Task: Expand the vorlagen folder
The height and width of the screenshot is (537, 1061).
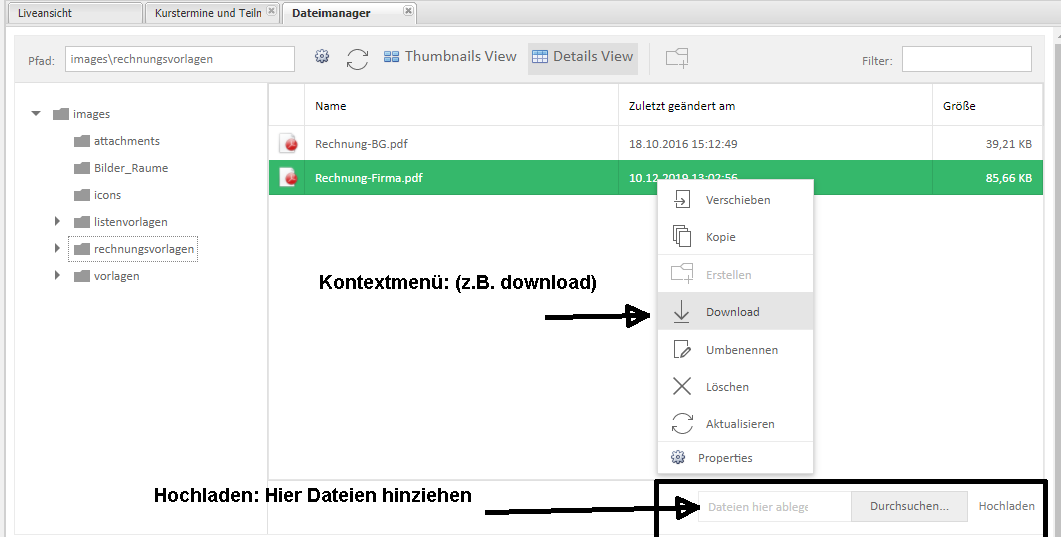Action: click(x=58, y=275)
